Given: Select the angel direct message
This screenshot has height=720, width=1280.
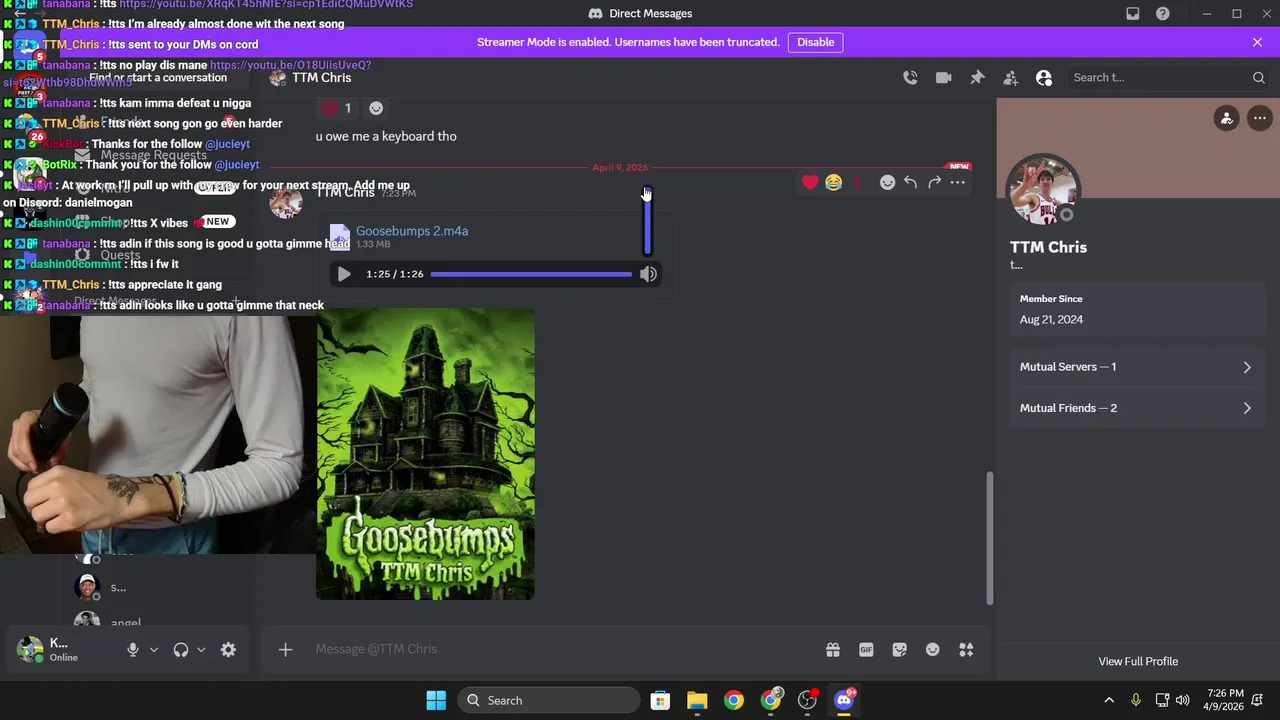Looking at the screenshot, I should [x=125, y=622].
